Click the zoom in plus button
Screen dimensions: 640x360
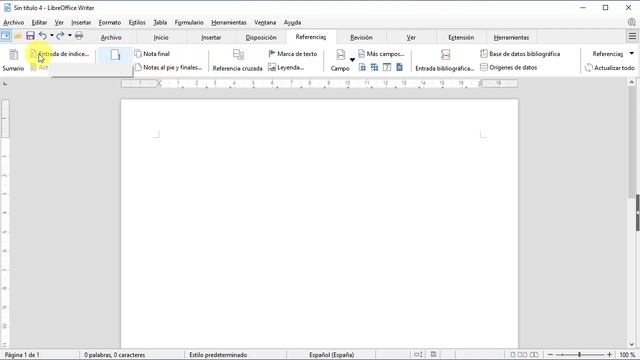609,355
